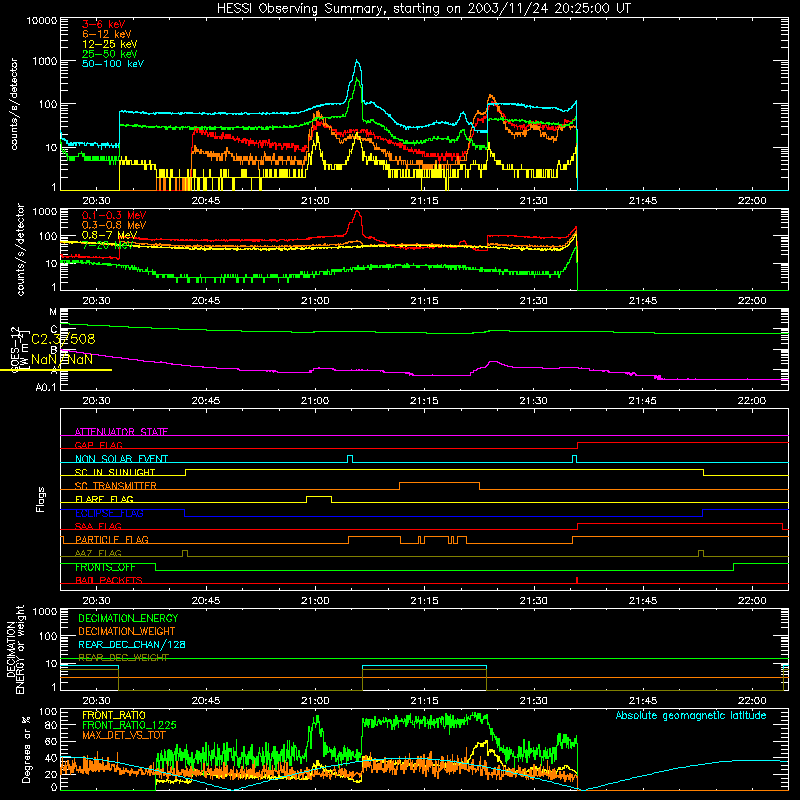
Task: Click the M class tick of GOES panel
Action: [53, 312]
